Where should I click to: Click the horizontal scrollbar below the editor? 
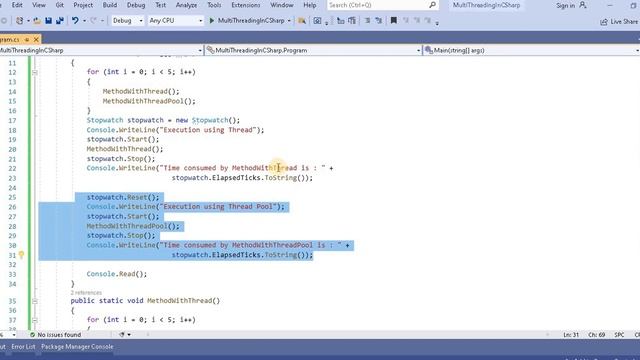click(x=347, y=335)
